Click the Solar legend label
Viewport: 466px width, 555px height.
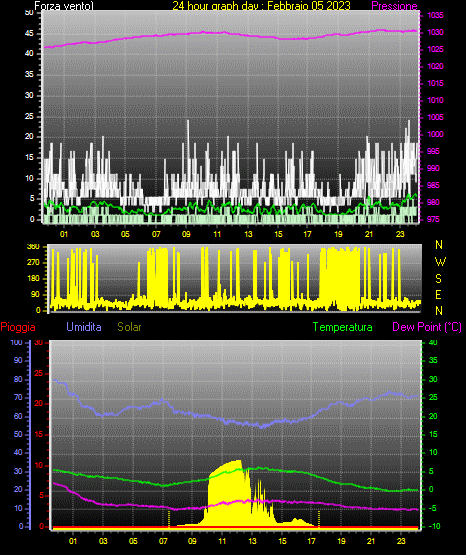tap(129, 327)
